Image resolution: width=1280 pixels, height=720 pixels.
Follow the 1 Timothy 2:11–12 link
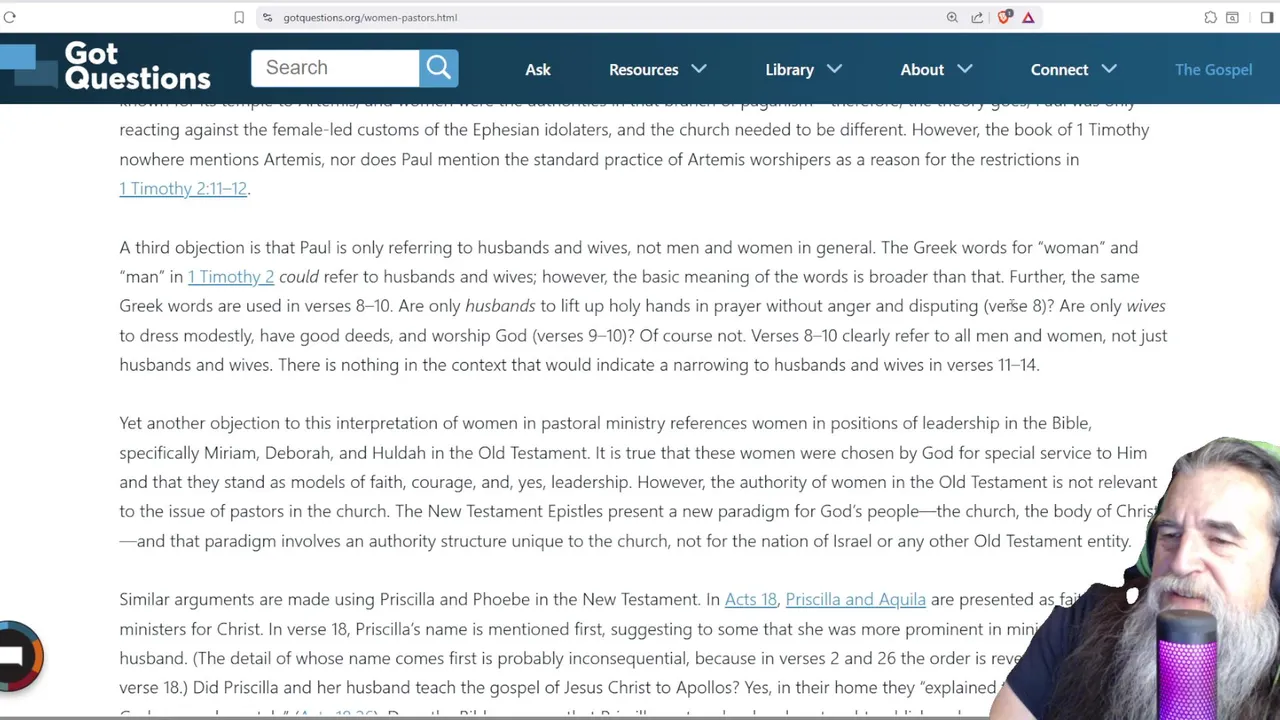(183, 188)
